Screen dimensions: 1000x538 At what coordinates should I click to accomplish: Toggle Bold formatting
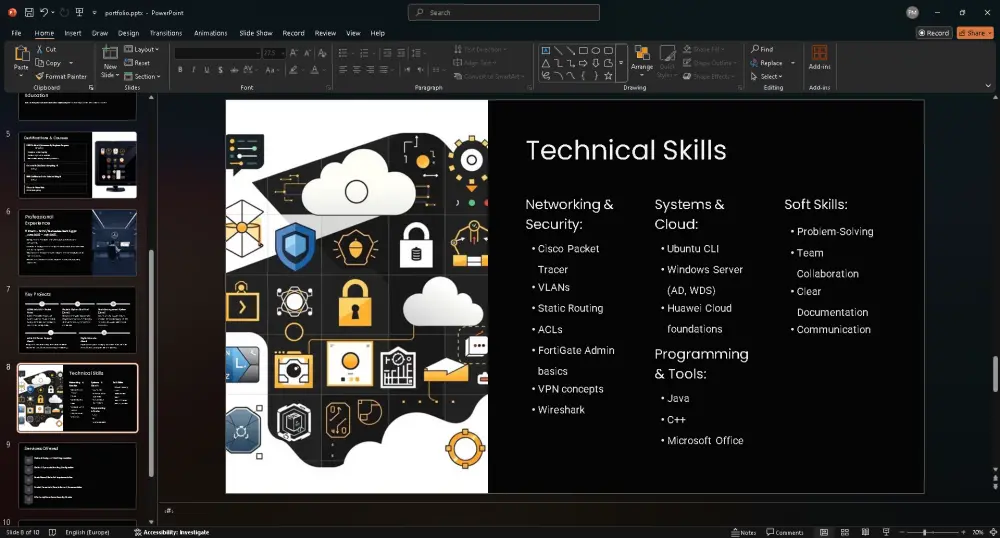tap(180, 70)
